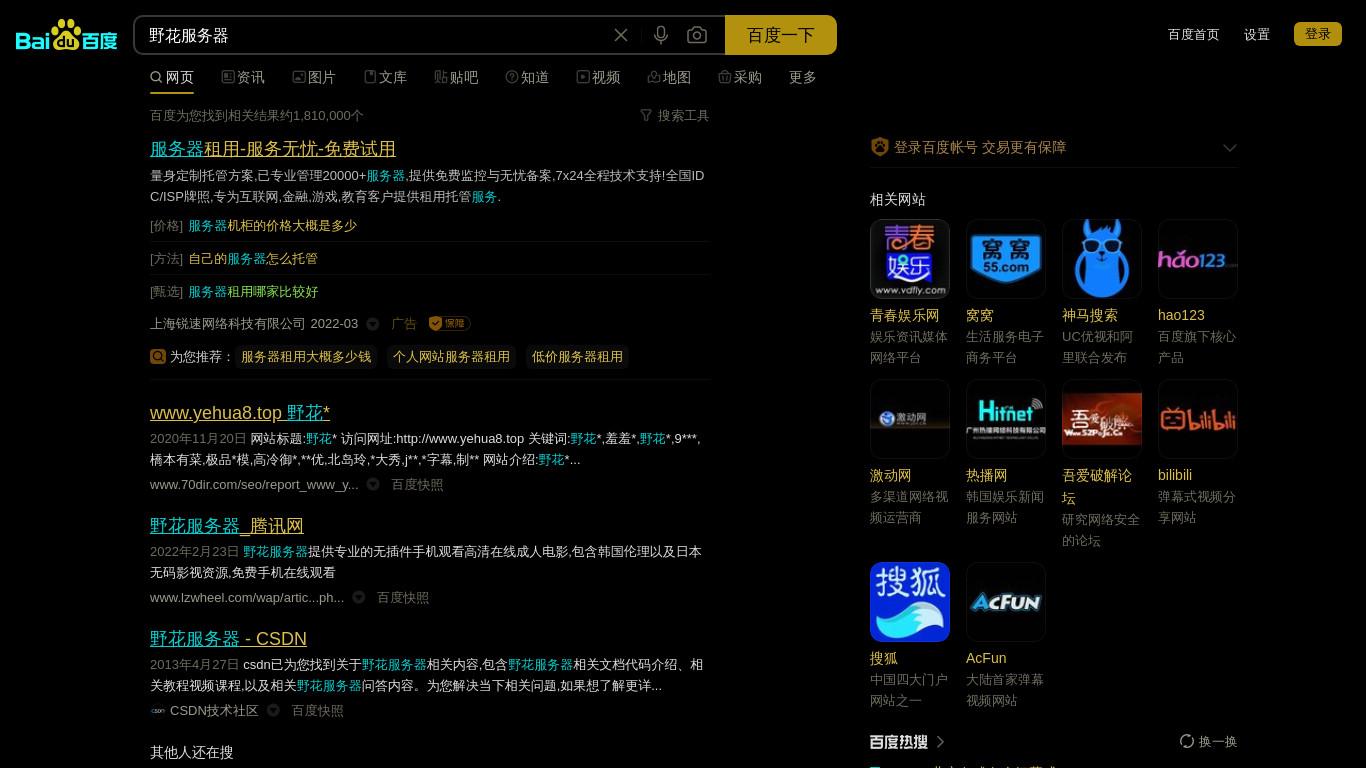Open the 野花服务器_腾讯网 result
The image size is (1366, 768).
[x=227, y=525]
